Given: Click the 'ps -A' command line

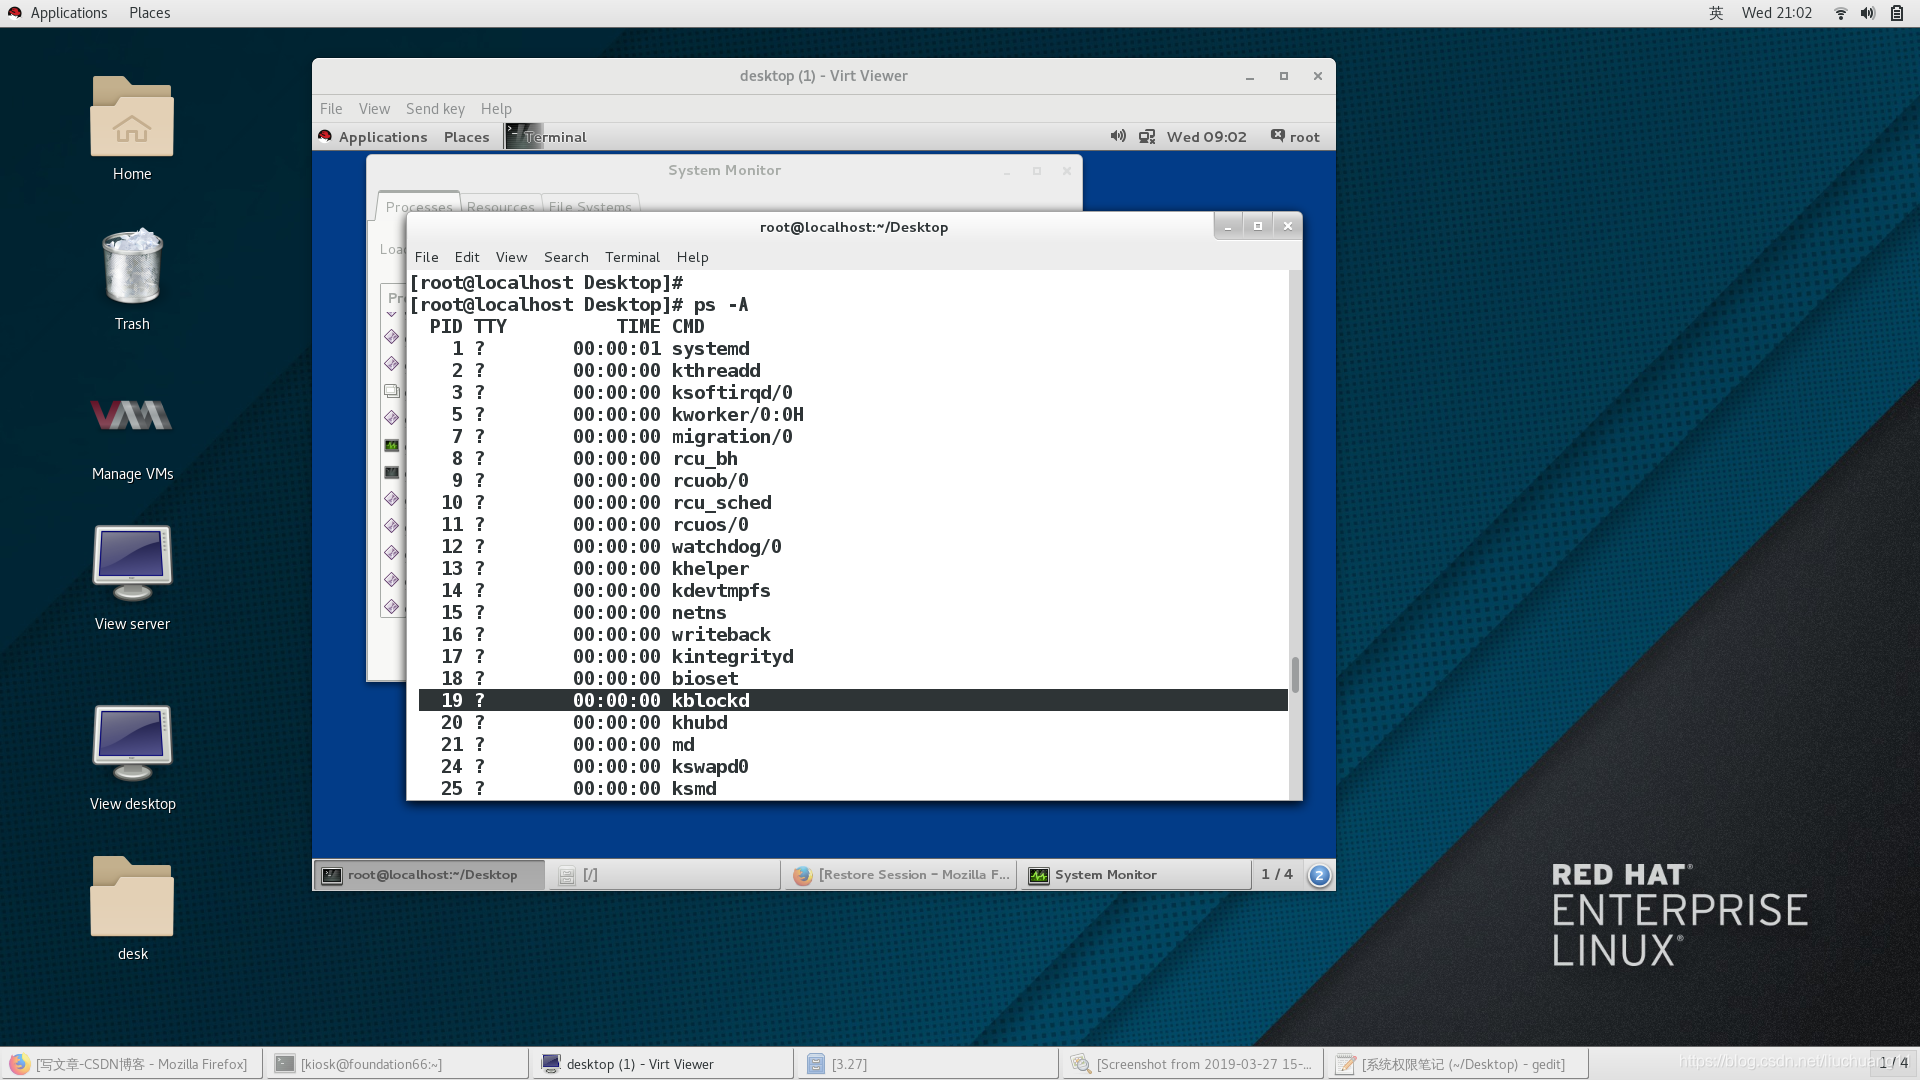Looking at the screenshot, I should pyautogui.click(x=579, y=304).
